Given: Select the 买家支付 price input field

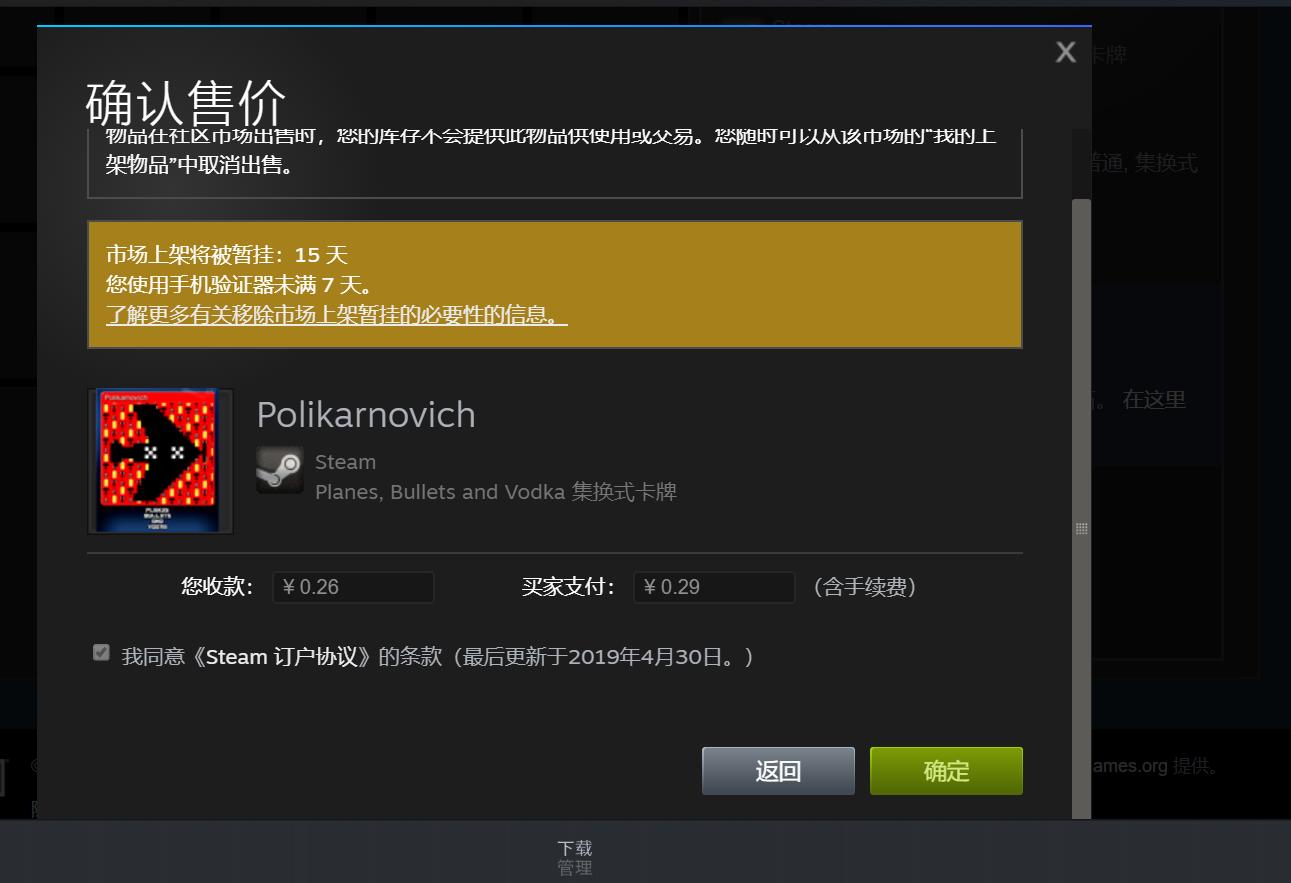Looking at the screenshot, I should (x=714, y=587).
